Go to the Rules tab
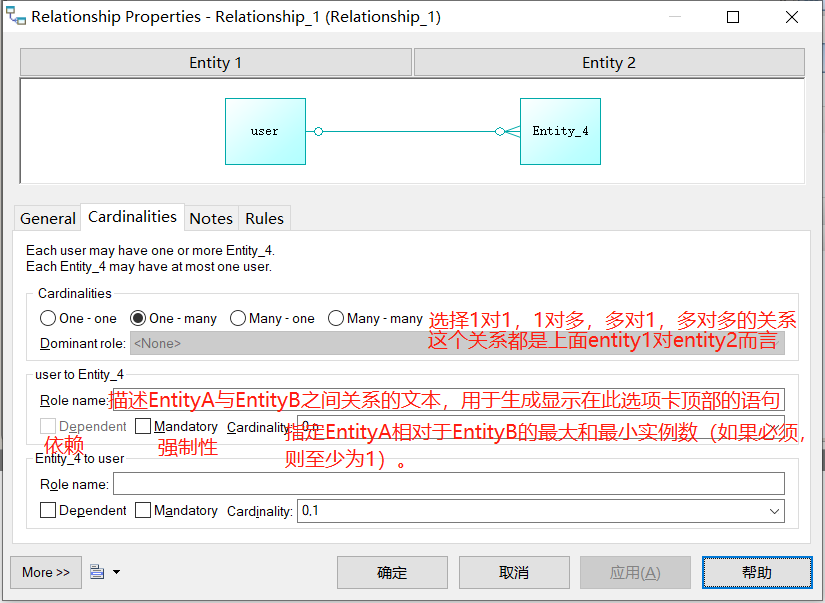This screenshot has height=603, width=825. (263, 218)
